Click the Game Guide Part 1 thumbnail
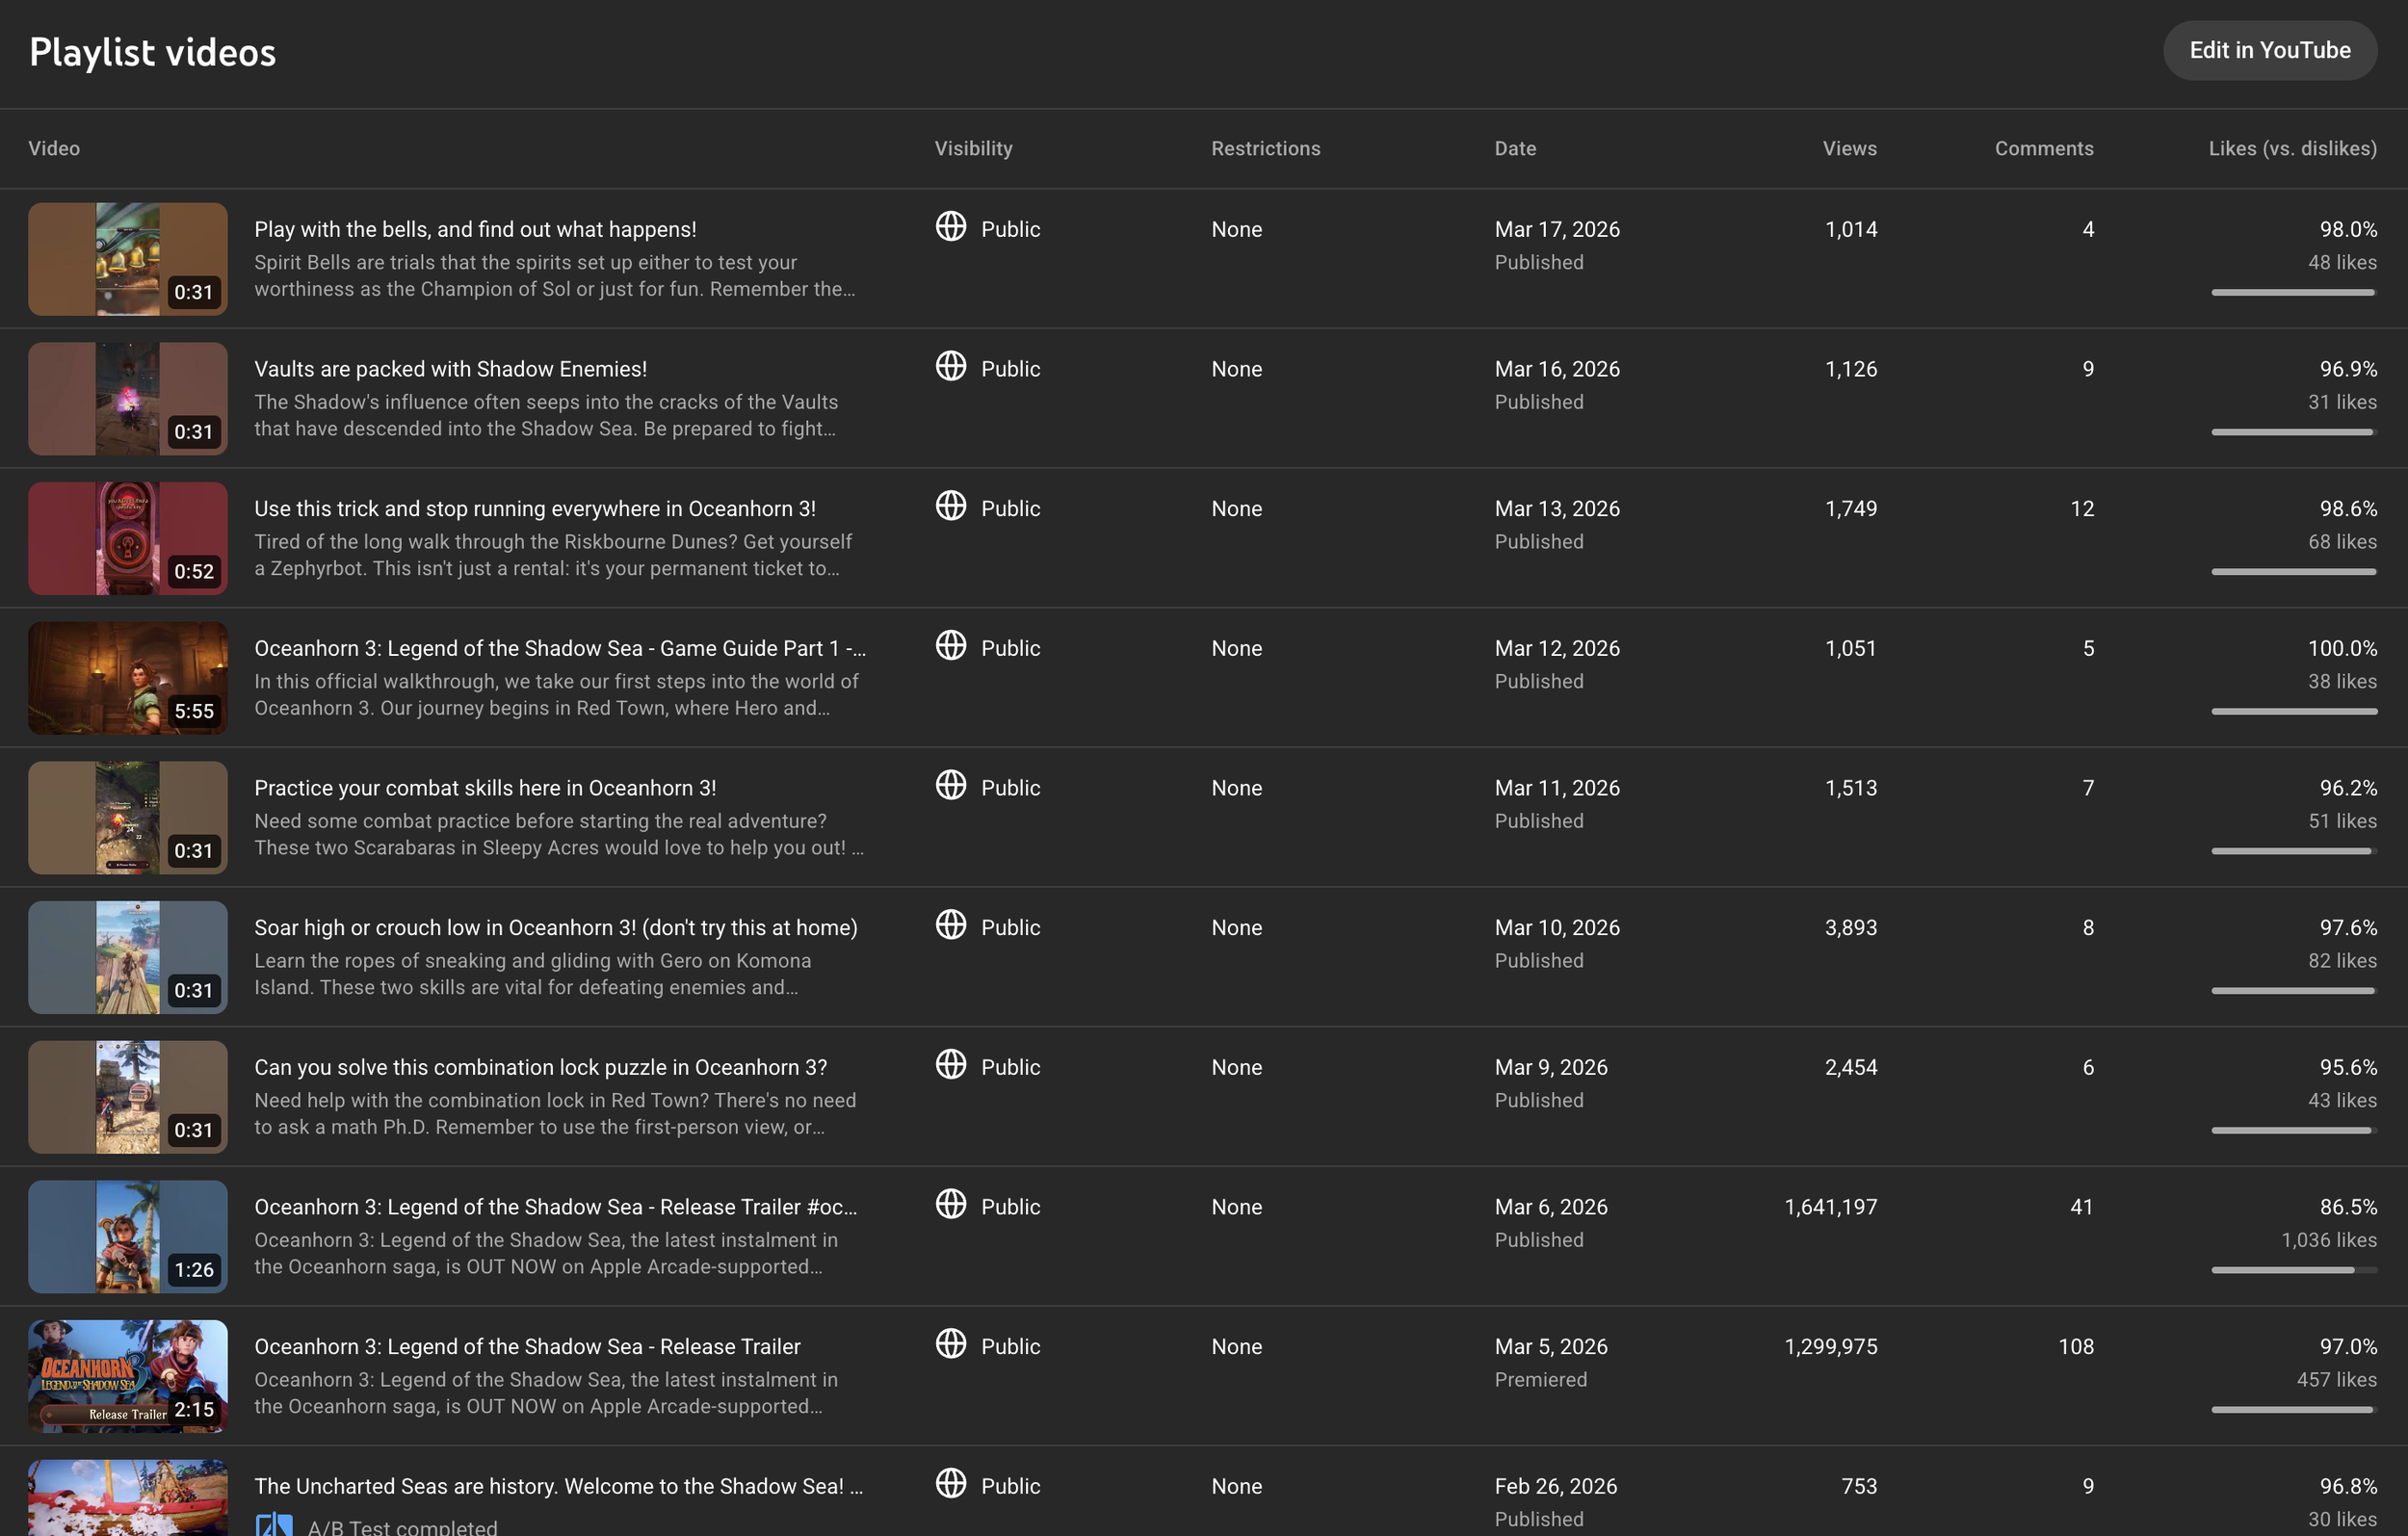The width and height of the screenshot is (2408, 1536). click(x=127, y=677)
